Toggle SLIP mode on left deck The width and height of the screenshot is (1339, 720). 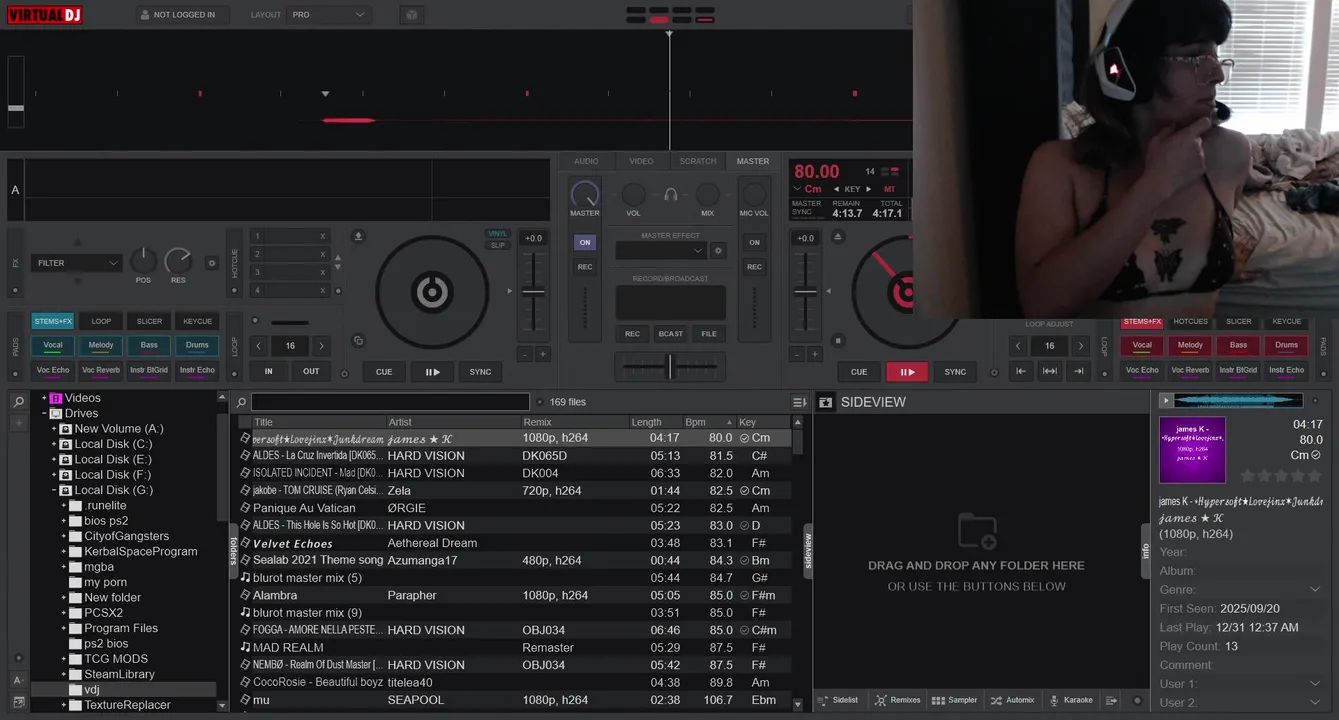click(497, 245)
